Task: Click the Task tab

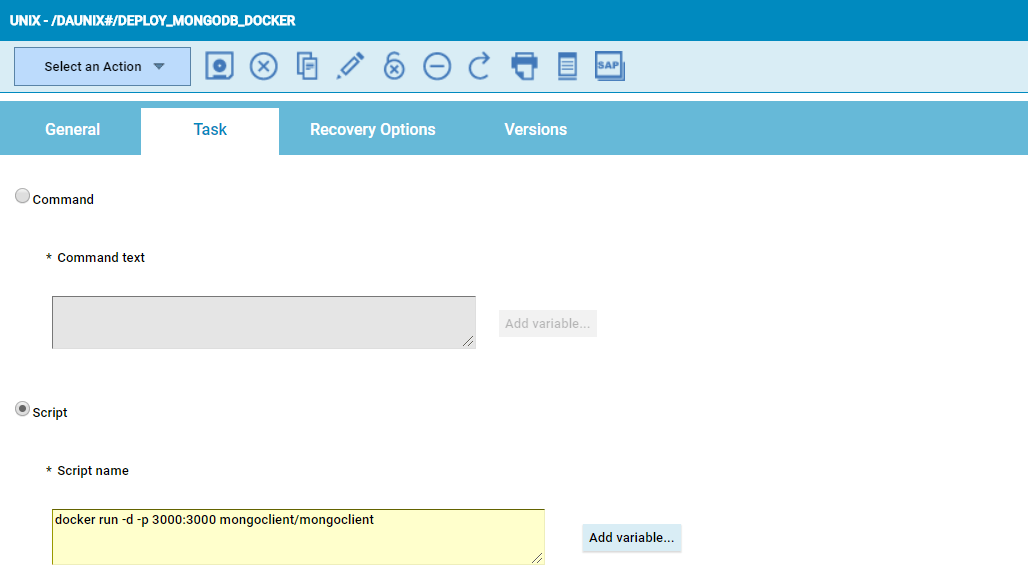Action: click(x=210, y=130)
